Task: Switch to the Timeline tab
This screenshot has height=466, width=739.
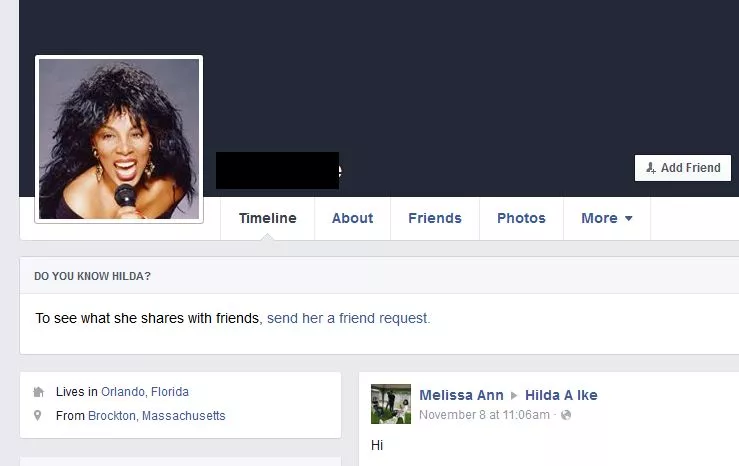Action: coord(267,218)
